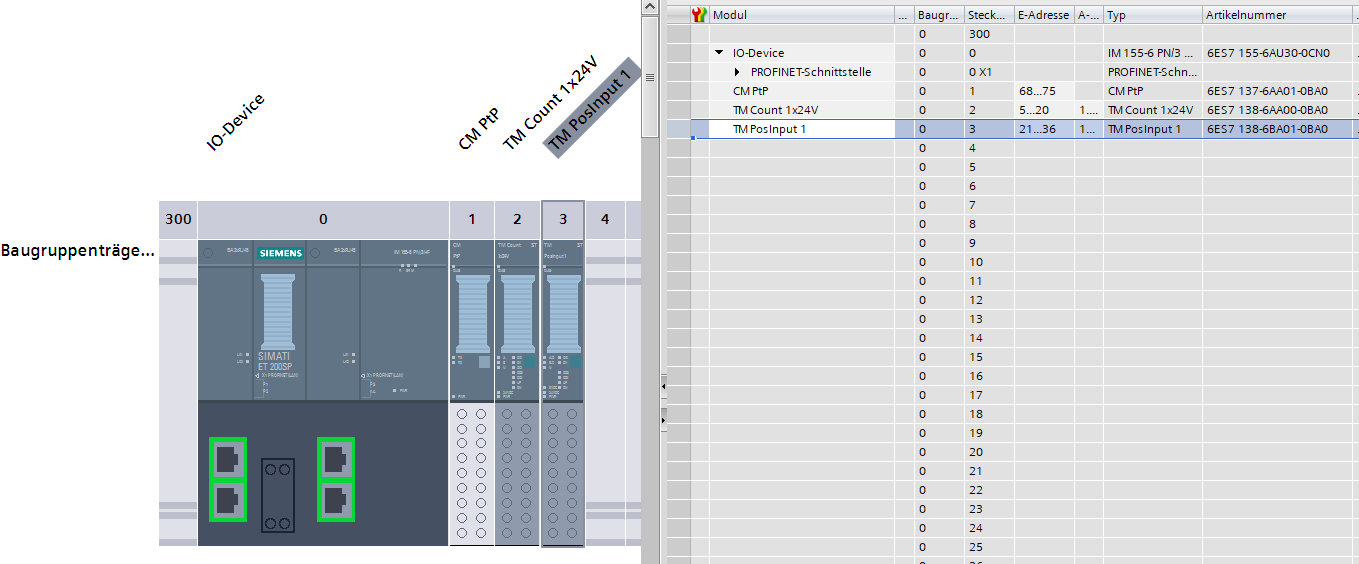Select the upper-left green Ethernet port

point(228,460)
